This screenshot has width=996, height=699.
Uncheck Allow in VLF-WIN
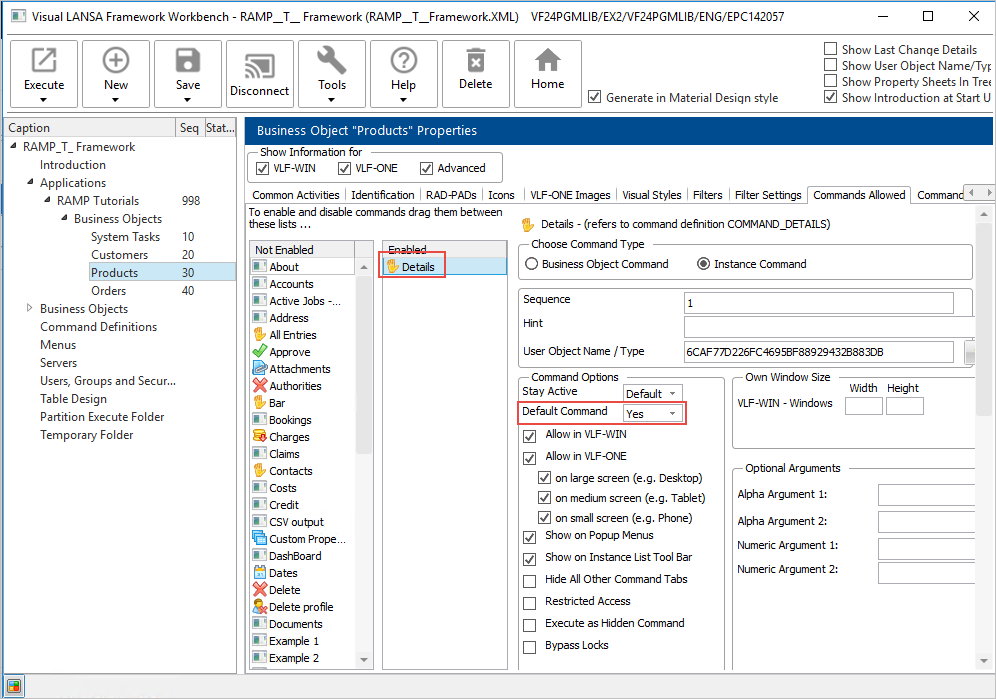tap(529, 437)
